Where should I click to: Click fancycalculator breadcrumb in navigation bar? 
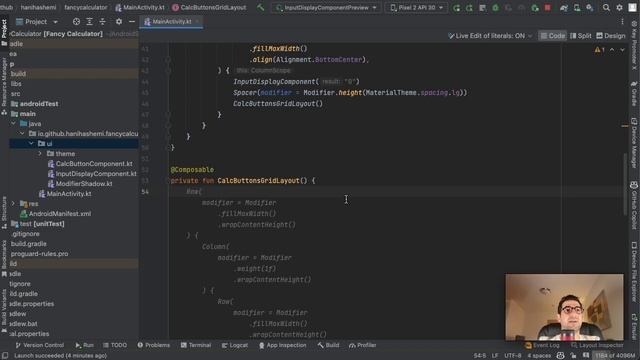pyautogui.click(x=86, y=7)
